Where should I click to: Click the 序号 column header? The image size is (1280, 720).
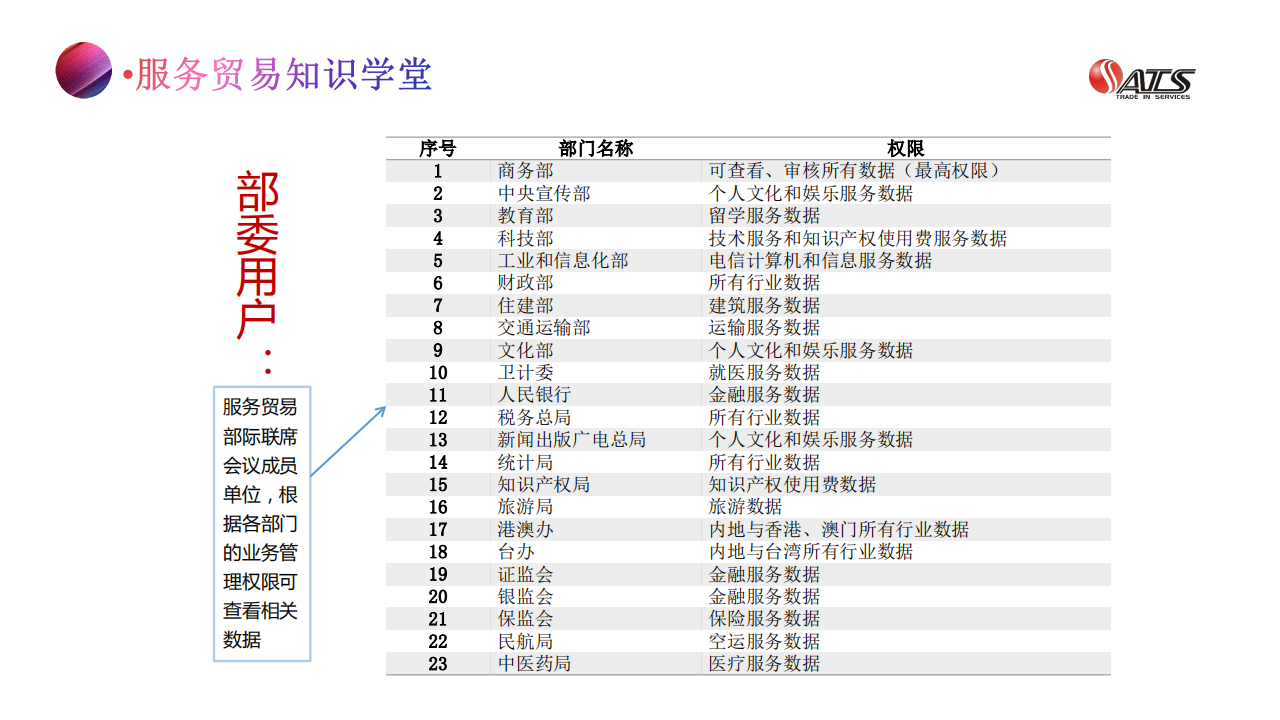point(437,149)
